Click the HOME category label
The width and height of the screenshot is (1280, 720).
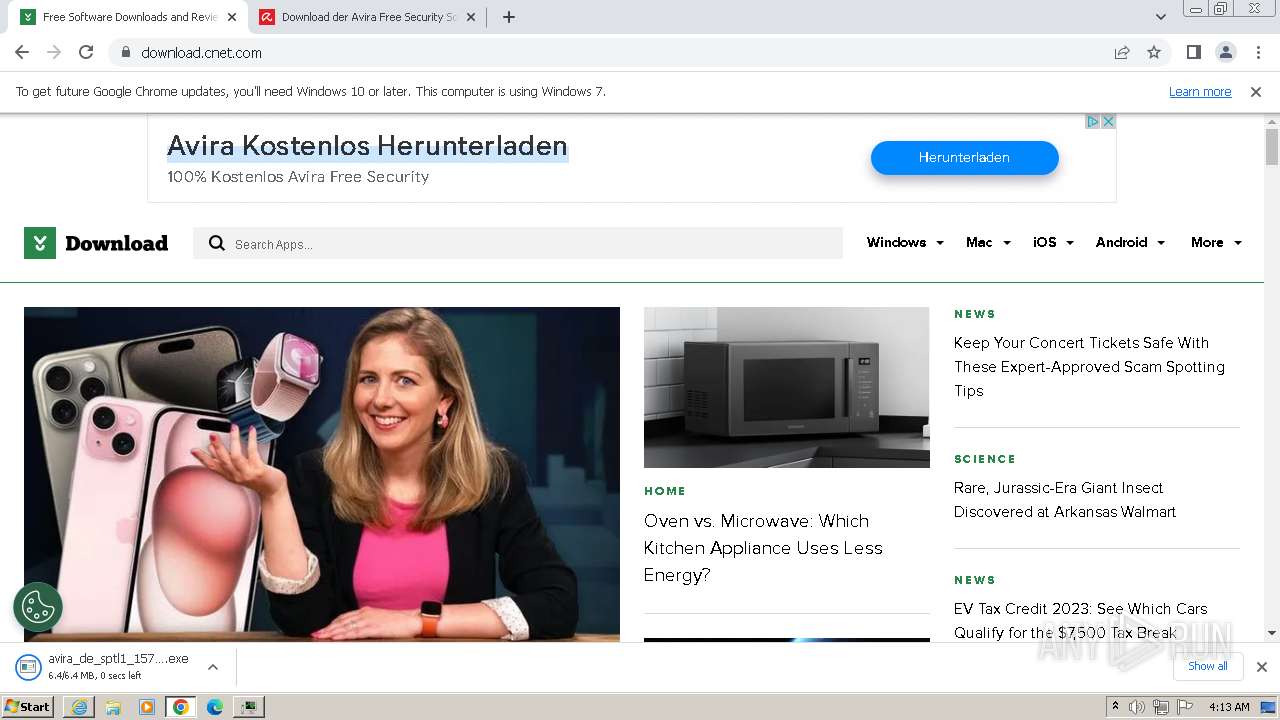click(x=665, y=491)
